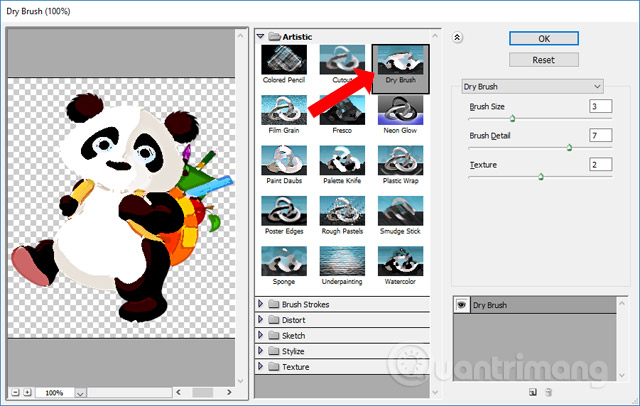Click the Brush Detail value field
The image size is (640, 406).
(x=600, y=135)
